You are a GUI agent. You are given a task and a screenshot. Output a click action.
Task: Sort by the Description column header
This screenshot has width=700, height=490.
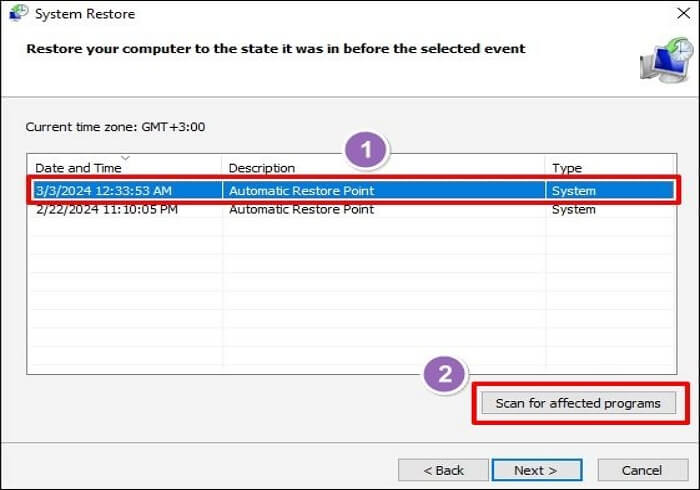pyautogui.click(x=383, y=167)
